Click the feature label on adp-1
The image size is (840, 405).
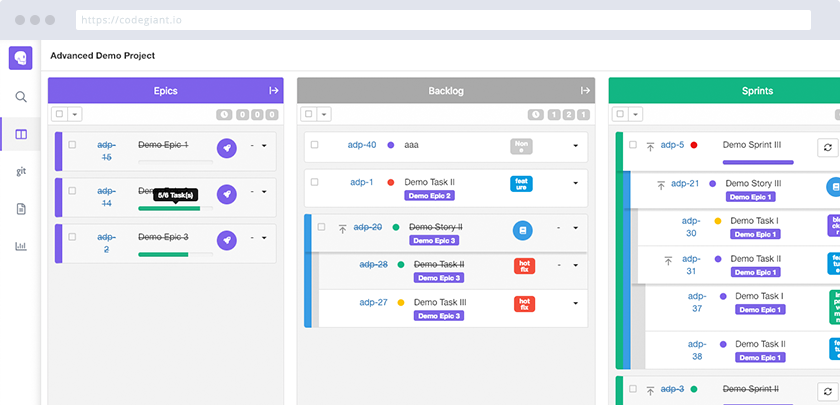[x=521, y=184]
